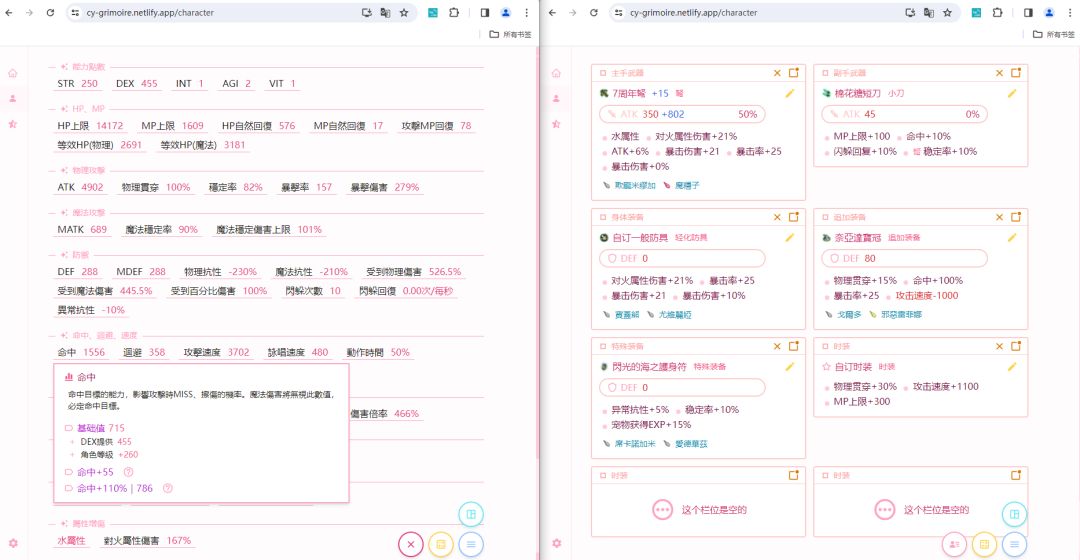Screen dimensions: 1080x560
Task: Select character icon in left window sidebar
Action: click(x=12, y=98)
